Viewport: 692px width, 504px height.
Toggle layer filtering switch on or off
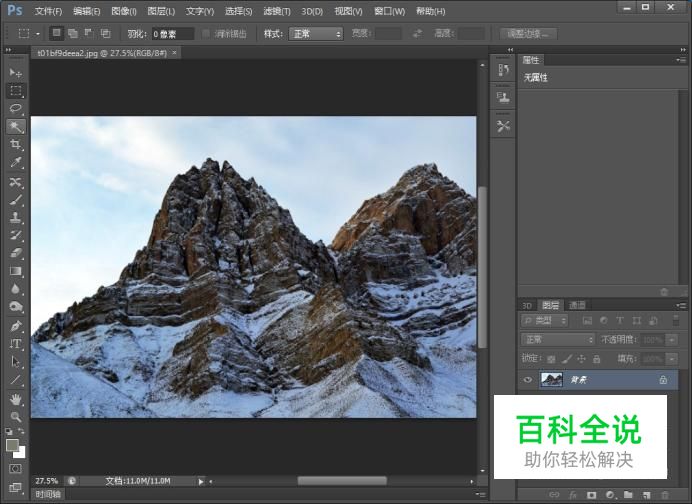coord(675,321)
